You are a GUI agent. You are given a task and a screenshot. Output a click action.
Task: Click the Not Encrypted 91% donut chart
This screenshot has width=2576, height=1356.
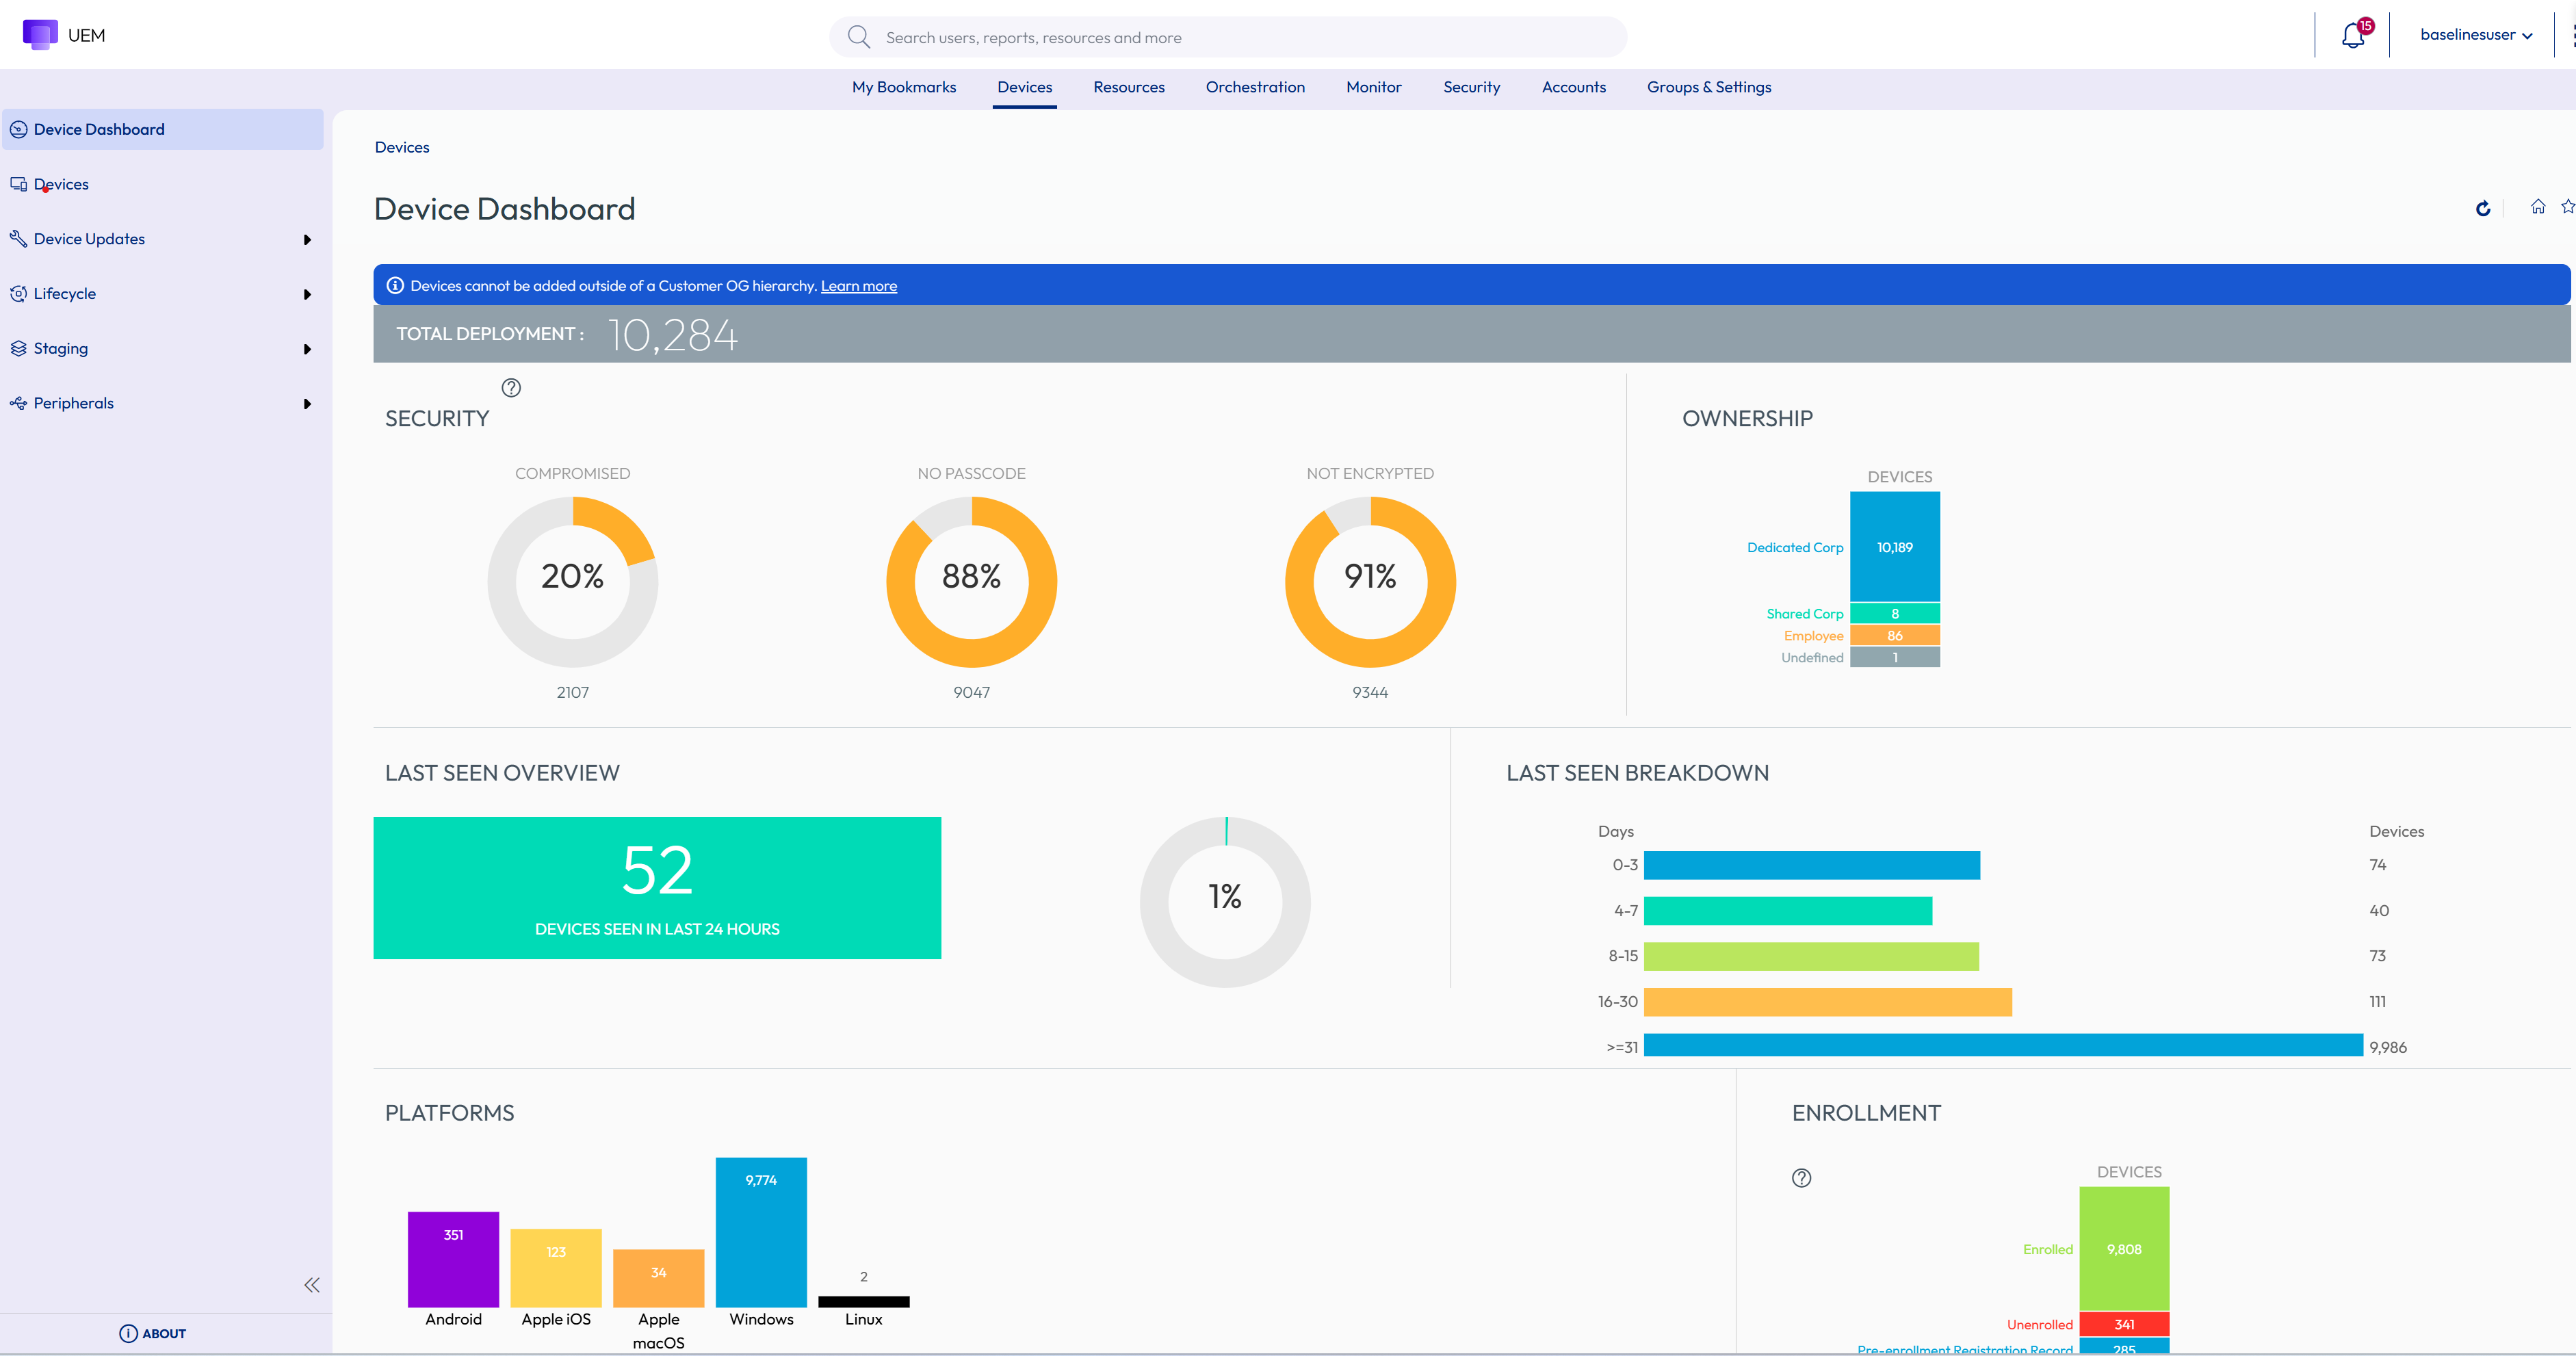point(1370,582)
